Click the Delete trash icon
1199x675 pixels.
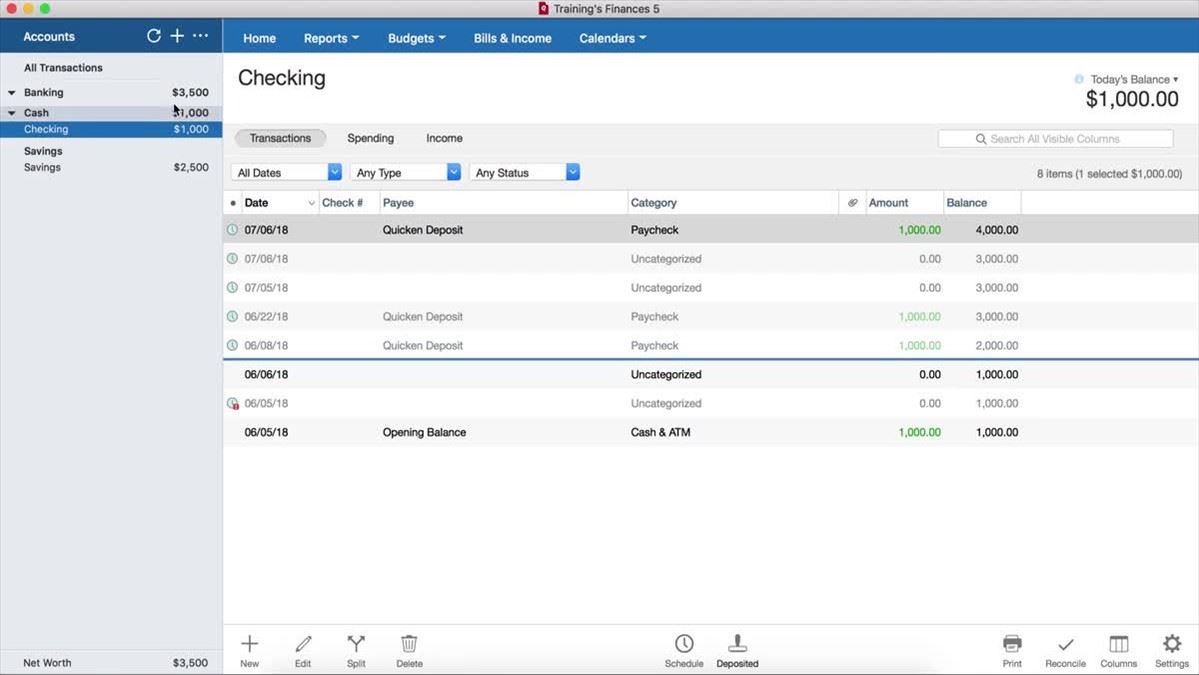(x=409, y=644)
